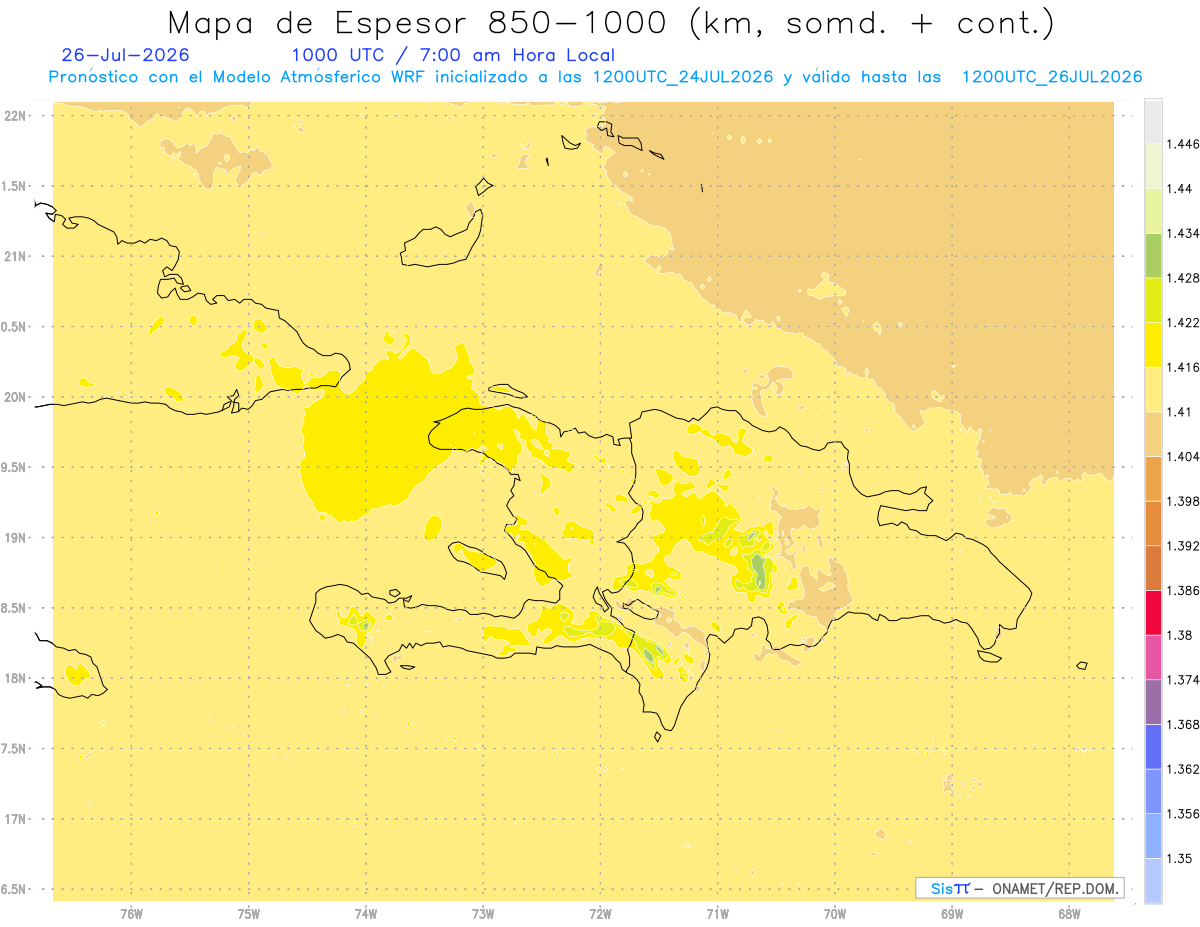Viewport: 1200px width, 927px height.
Task: Click the longitude label 71W
Action: [x=717, y=914]
